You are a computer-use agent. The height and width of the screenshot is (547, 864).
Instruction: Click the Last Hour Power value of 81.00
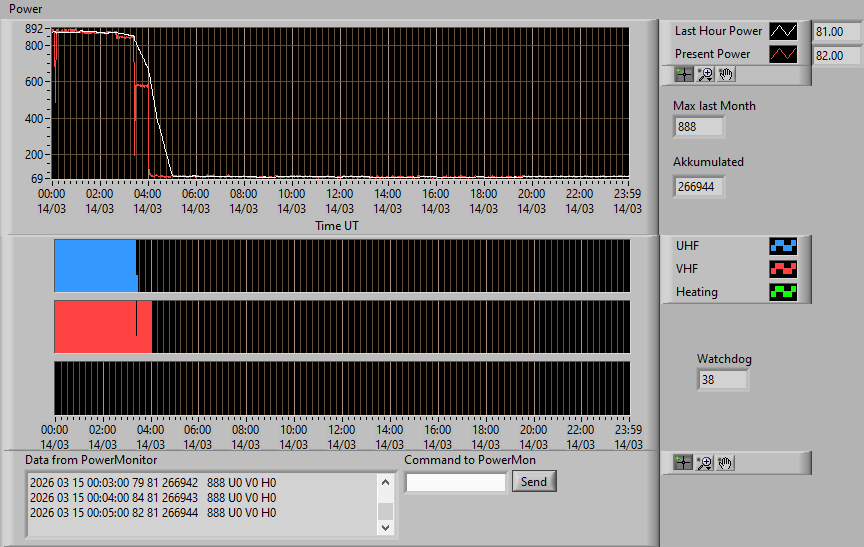836,32
